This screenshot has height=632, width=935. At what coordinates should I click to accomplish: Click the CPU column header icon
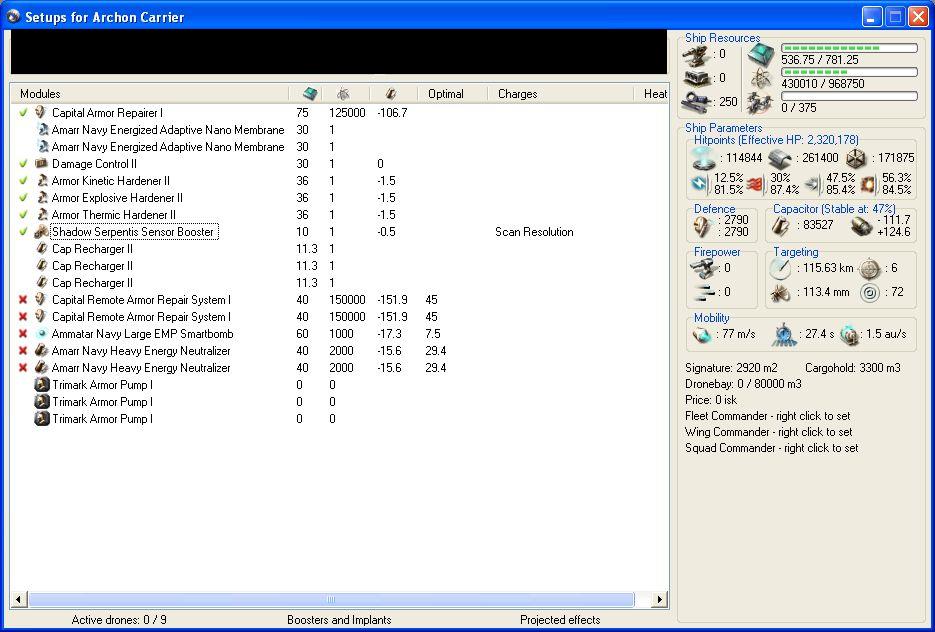310,94
